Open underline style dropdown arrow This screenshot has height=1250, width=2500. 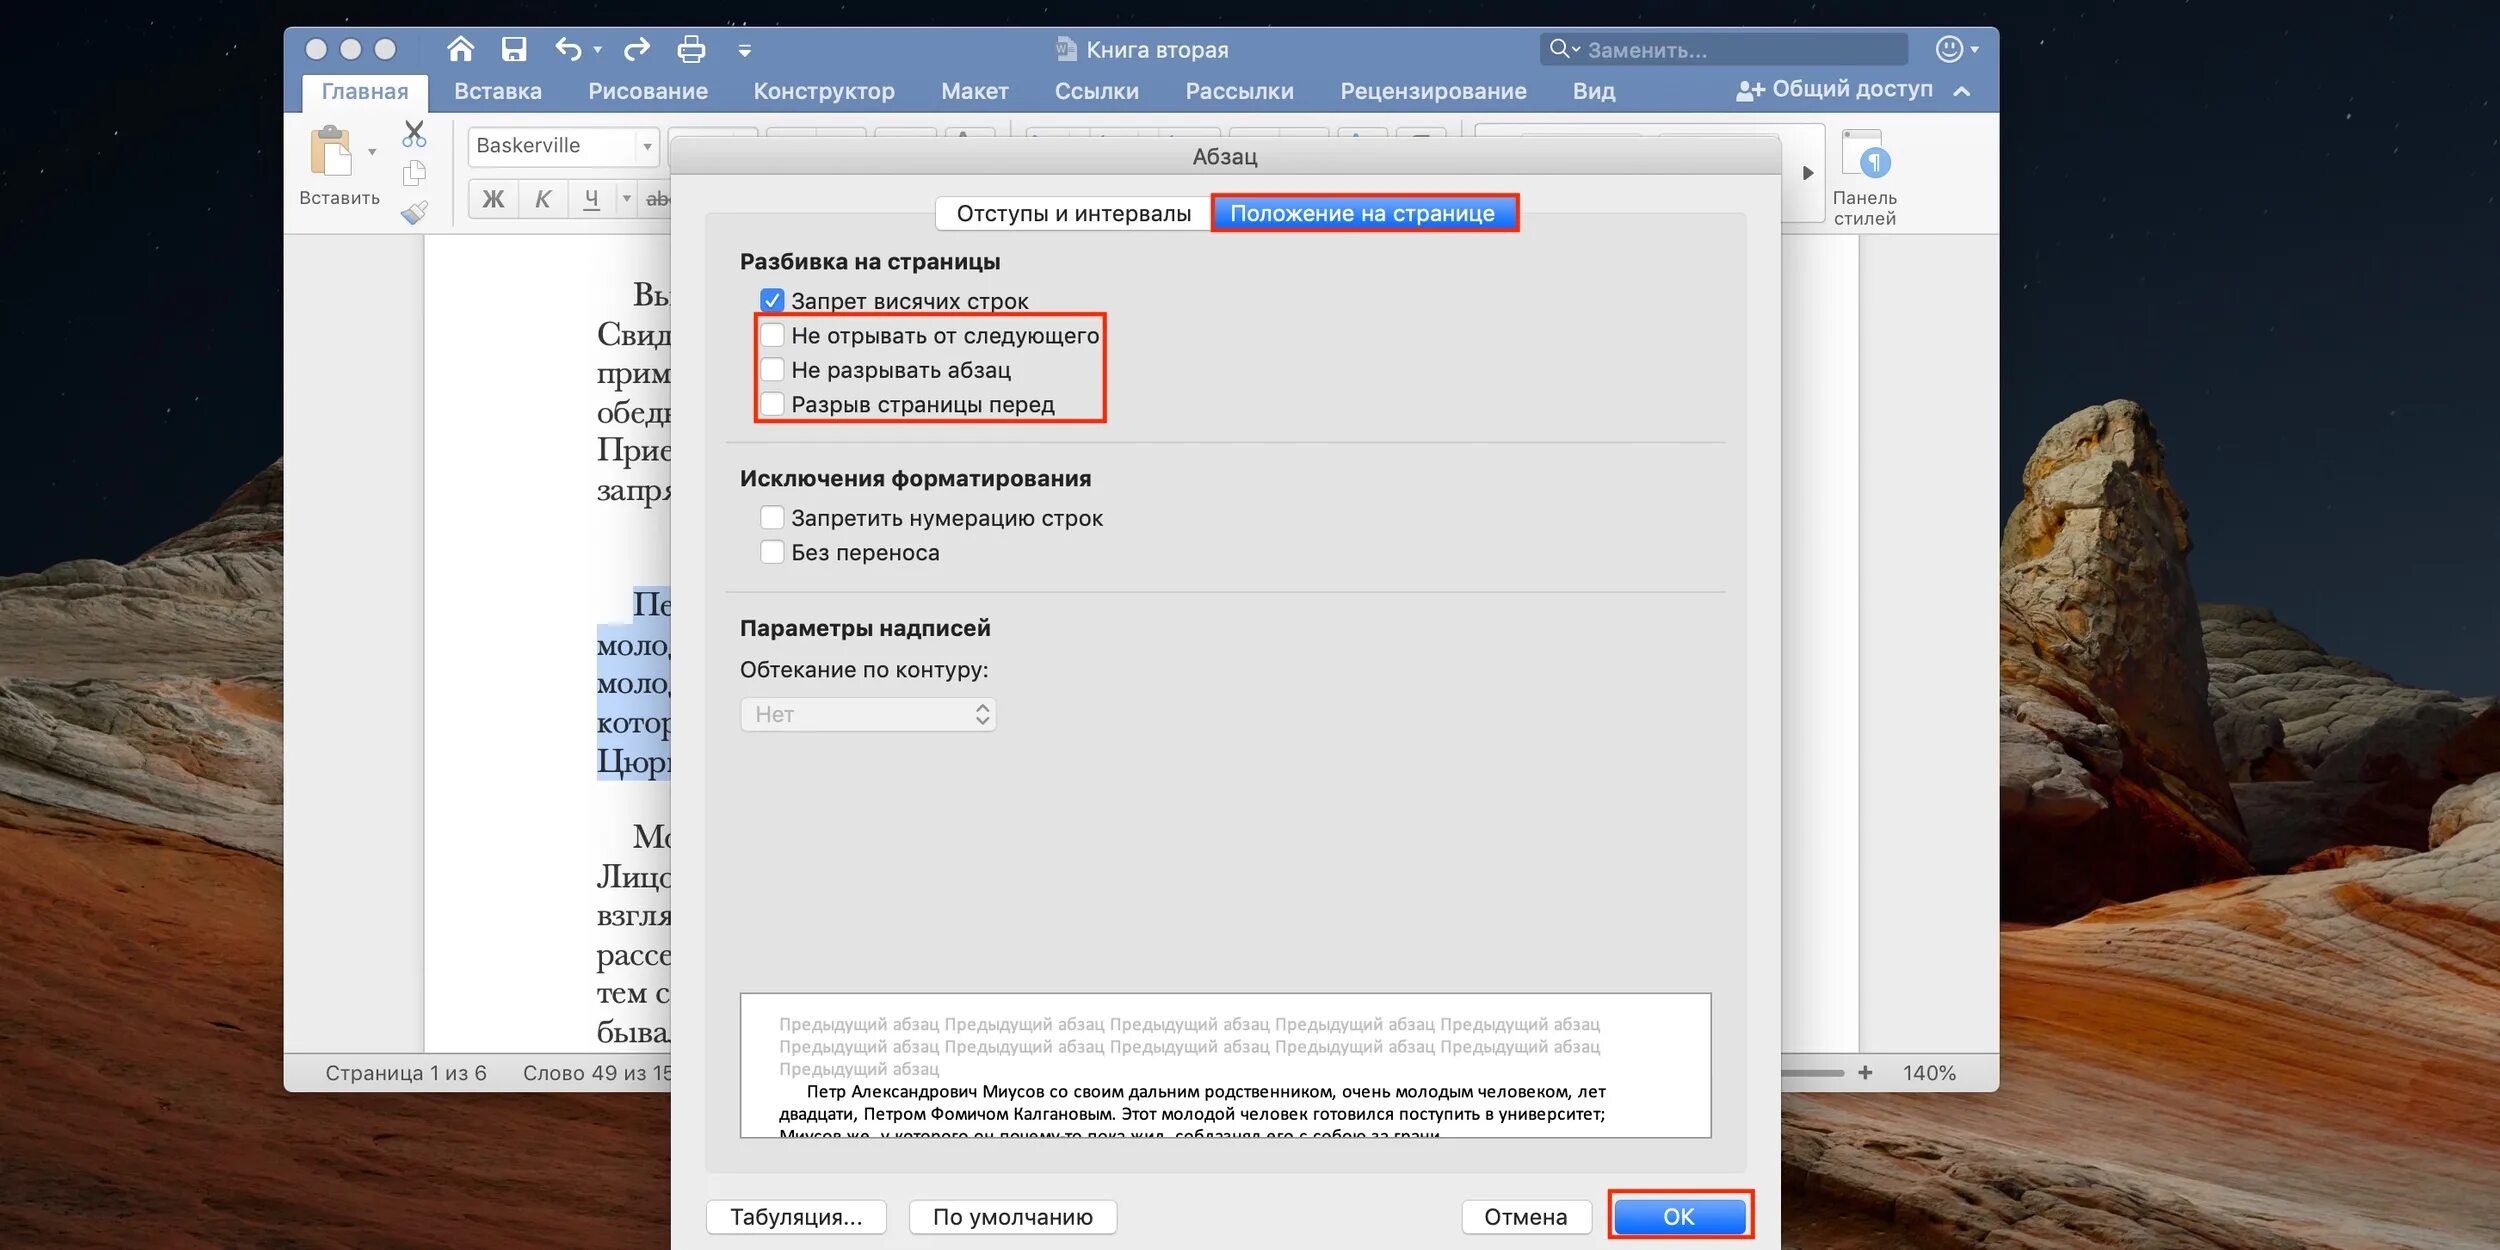pyautogui.click(x=627, y=199)
